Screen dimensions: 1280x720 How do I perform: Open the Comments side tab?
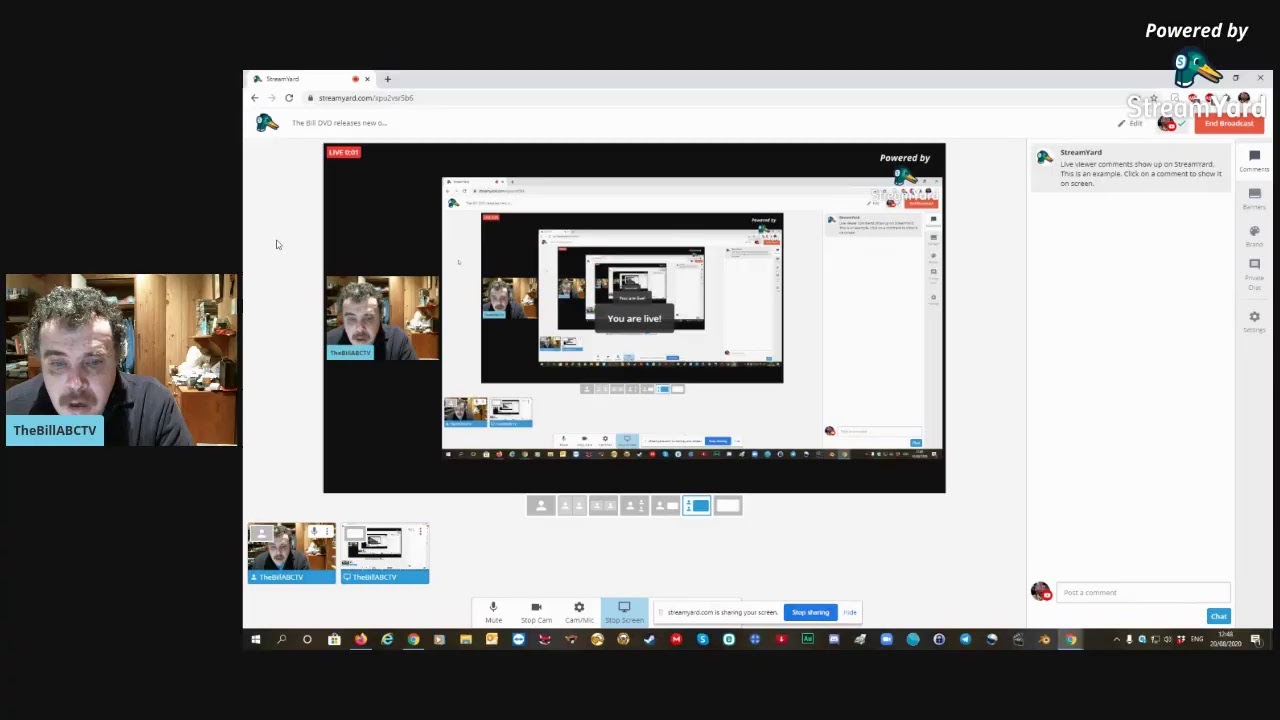pos(1254,160)
